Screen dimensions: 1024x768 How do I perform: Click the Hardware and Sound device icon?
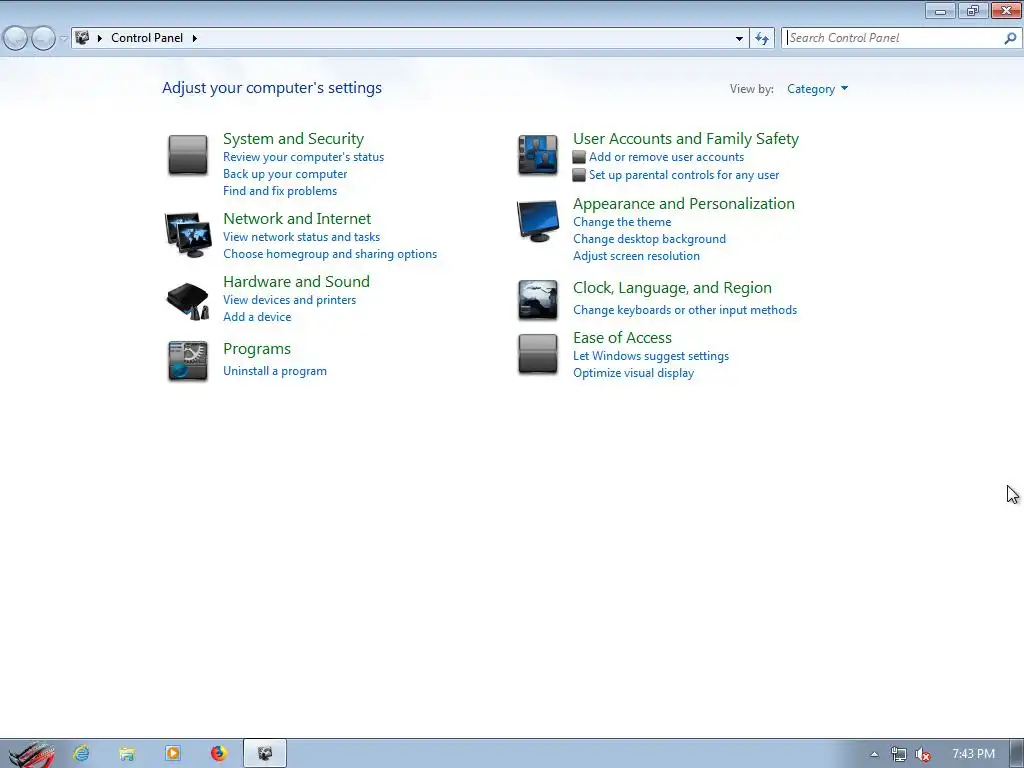pyautogui.click(x=187, y=301)
